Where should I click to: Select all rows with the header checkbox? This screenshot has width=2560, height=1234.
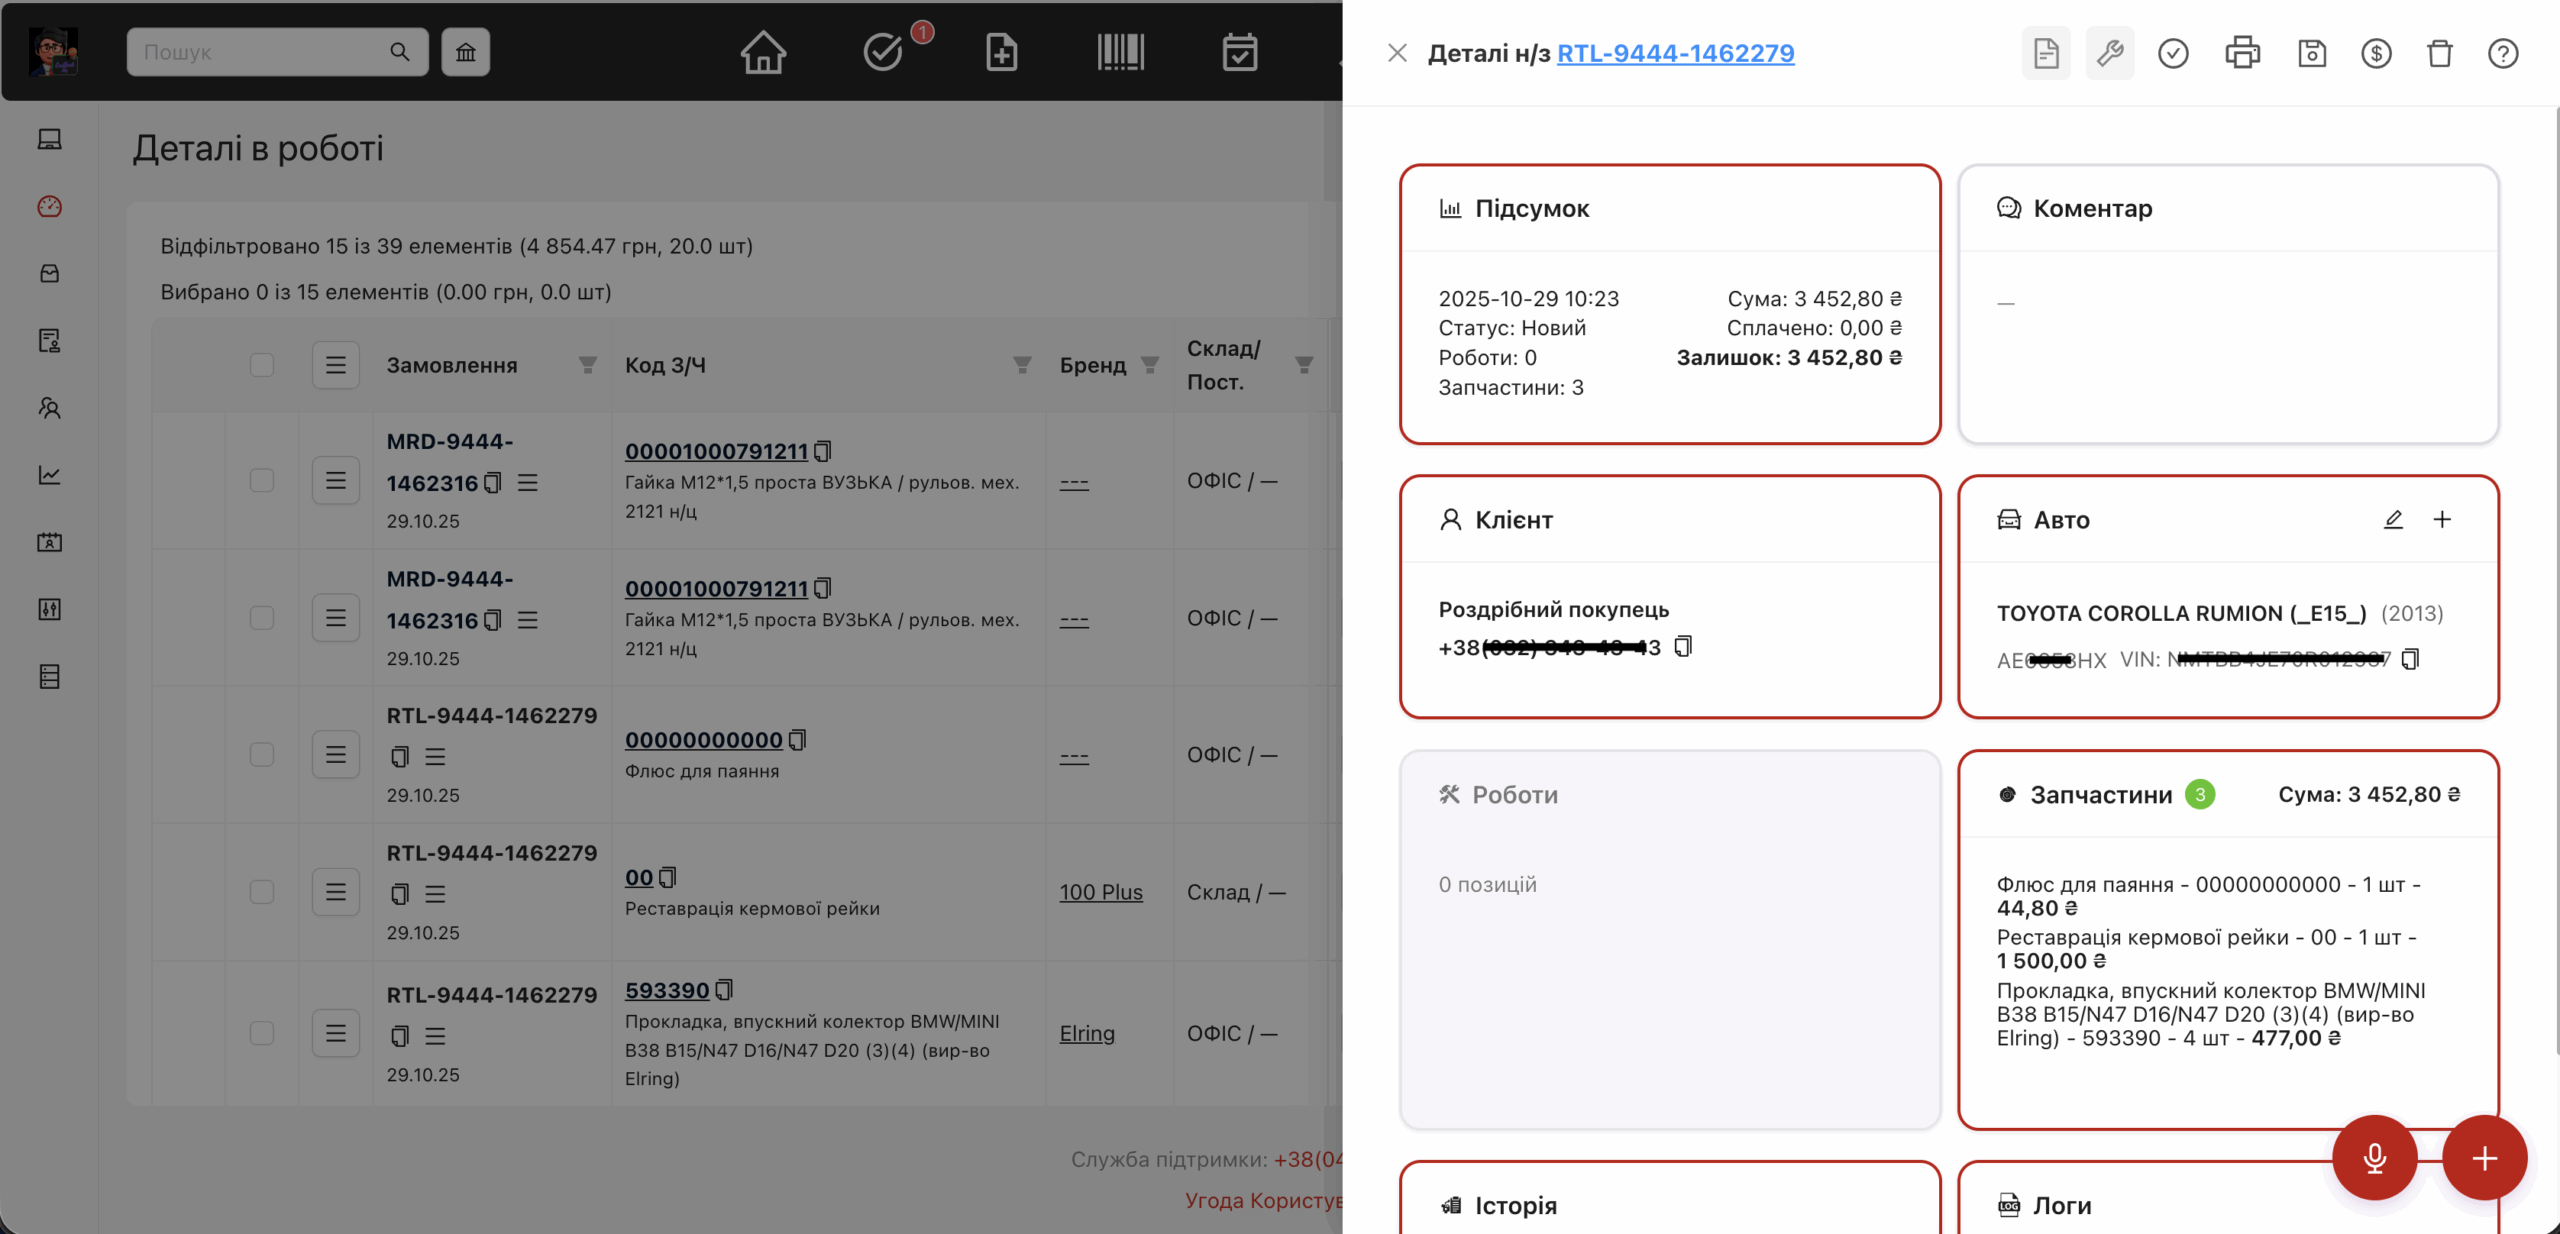tap(262, 365)
